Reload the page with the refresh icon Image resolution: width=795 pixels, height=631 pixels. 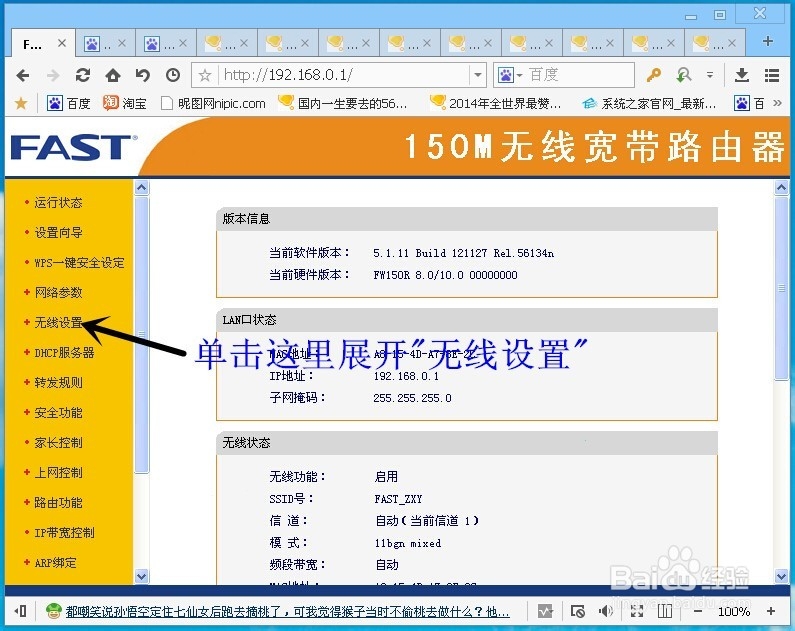pos(83,76)
